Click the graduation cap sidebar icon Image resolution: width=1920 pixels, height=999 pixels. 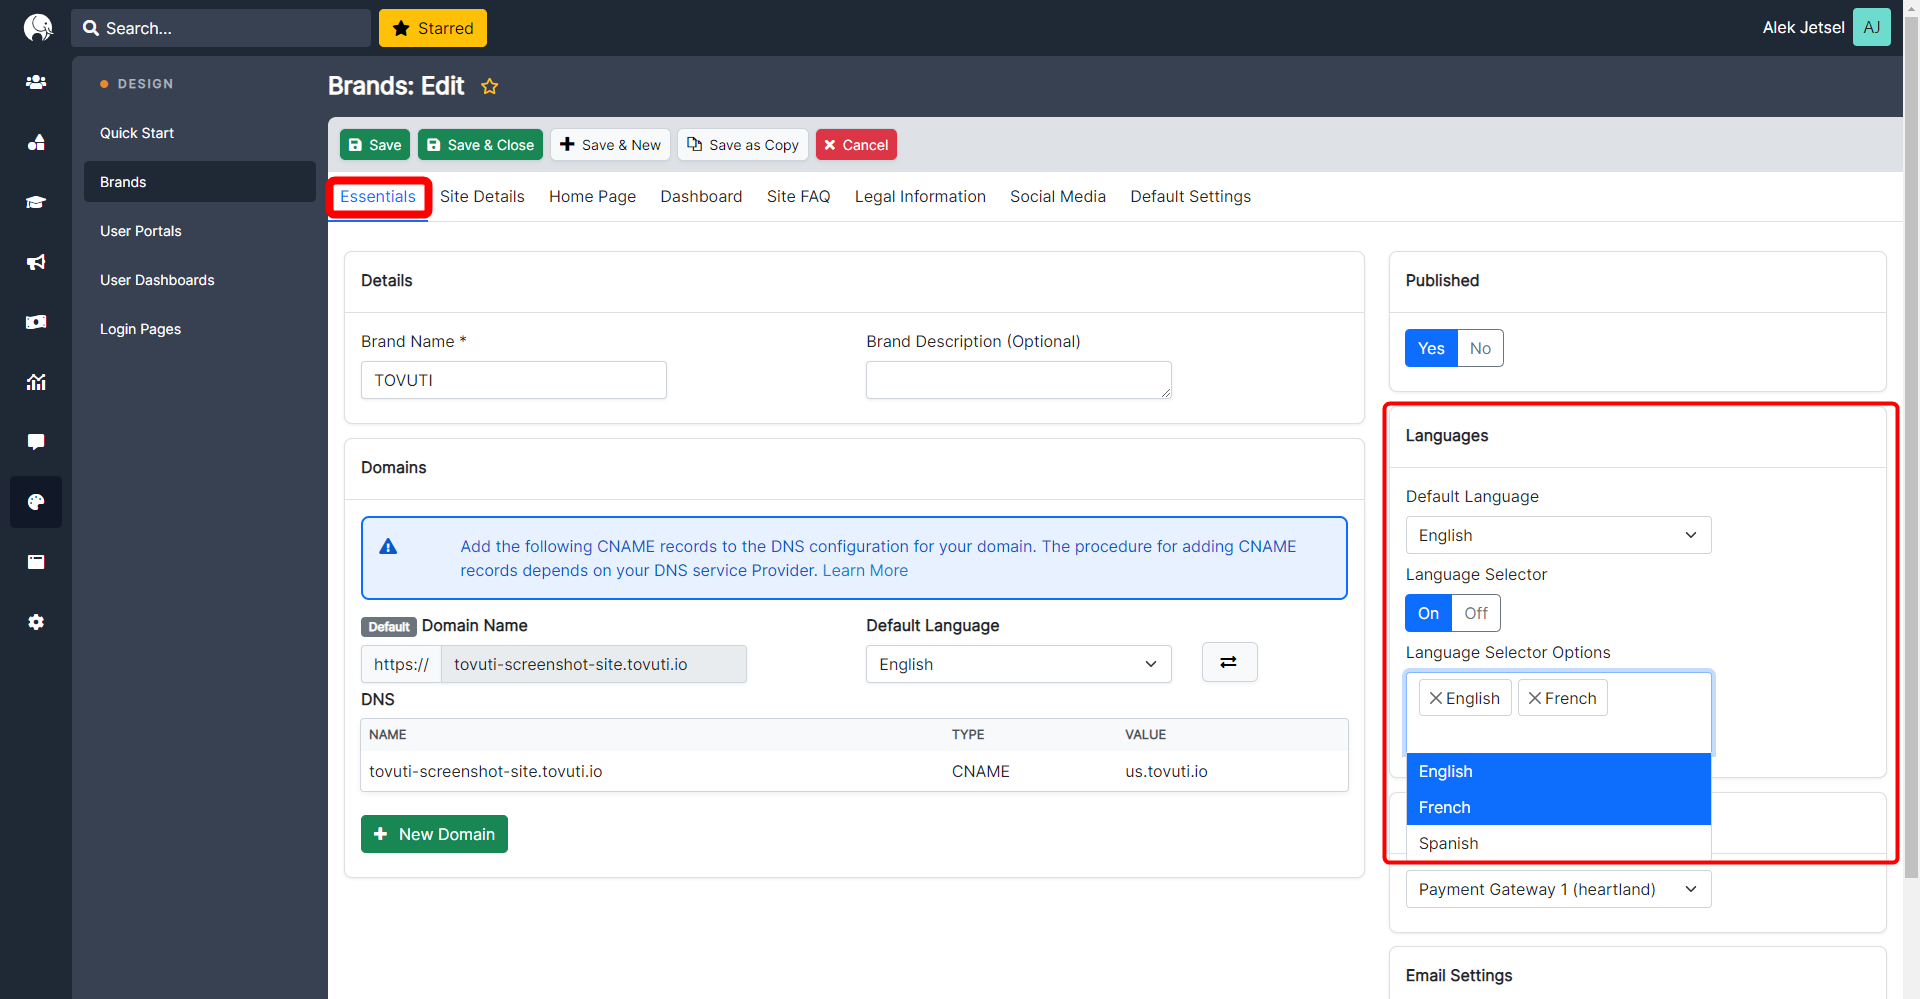click(x=36, y=202)
